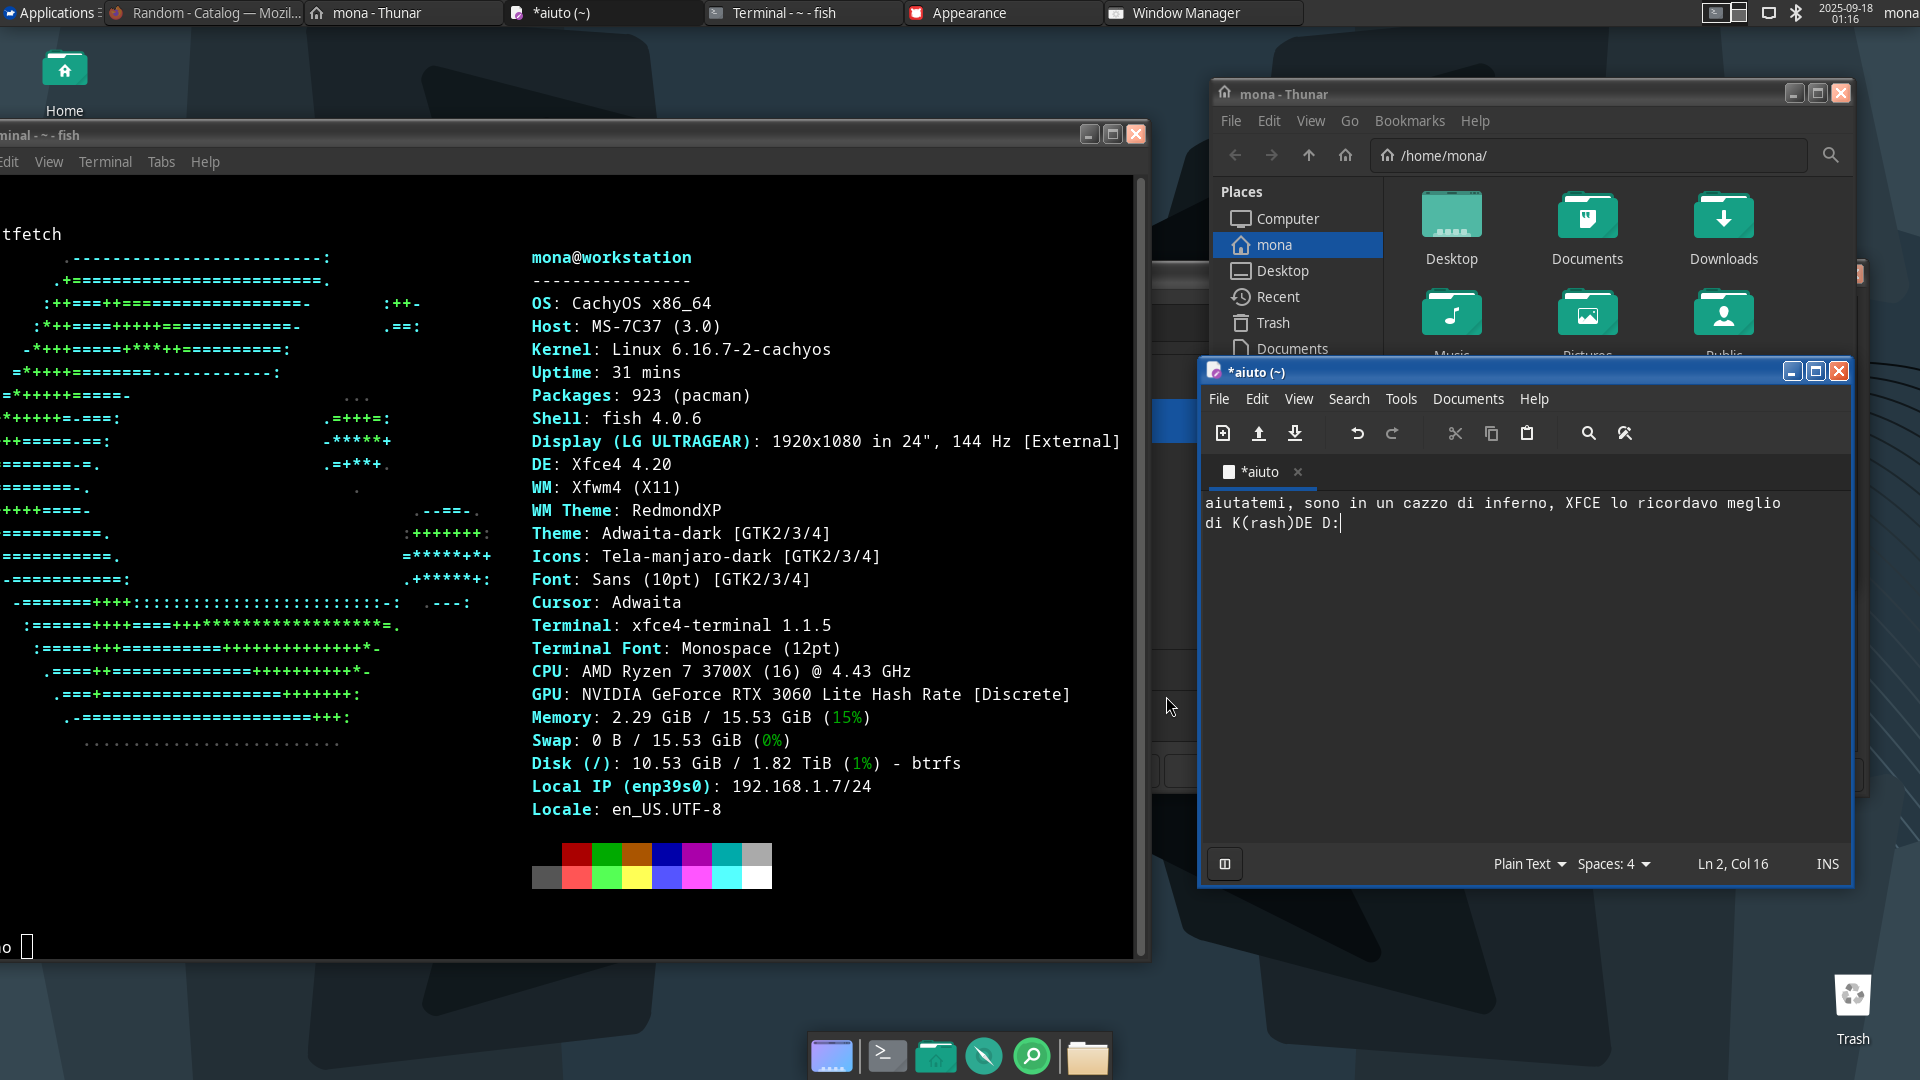Open Plain Text filetype dropdown
1920x1080 pixels.
(x=1529, y=864)
